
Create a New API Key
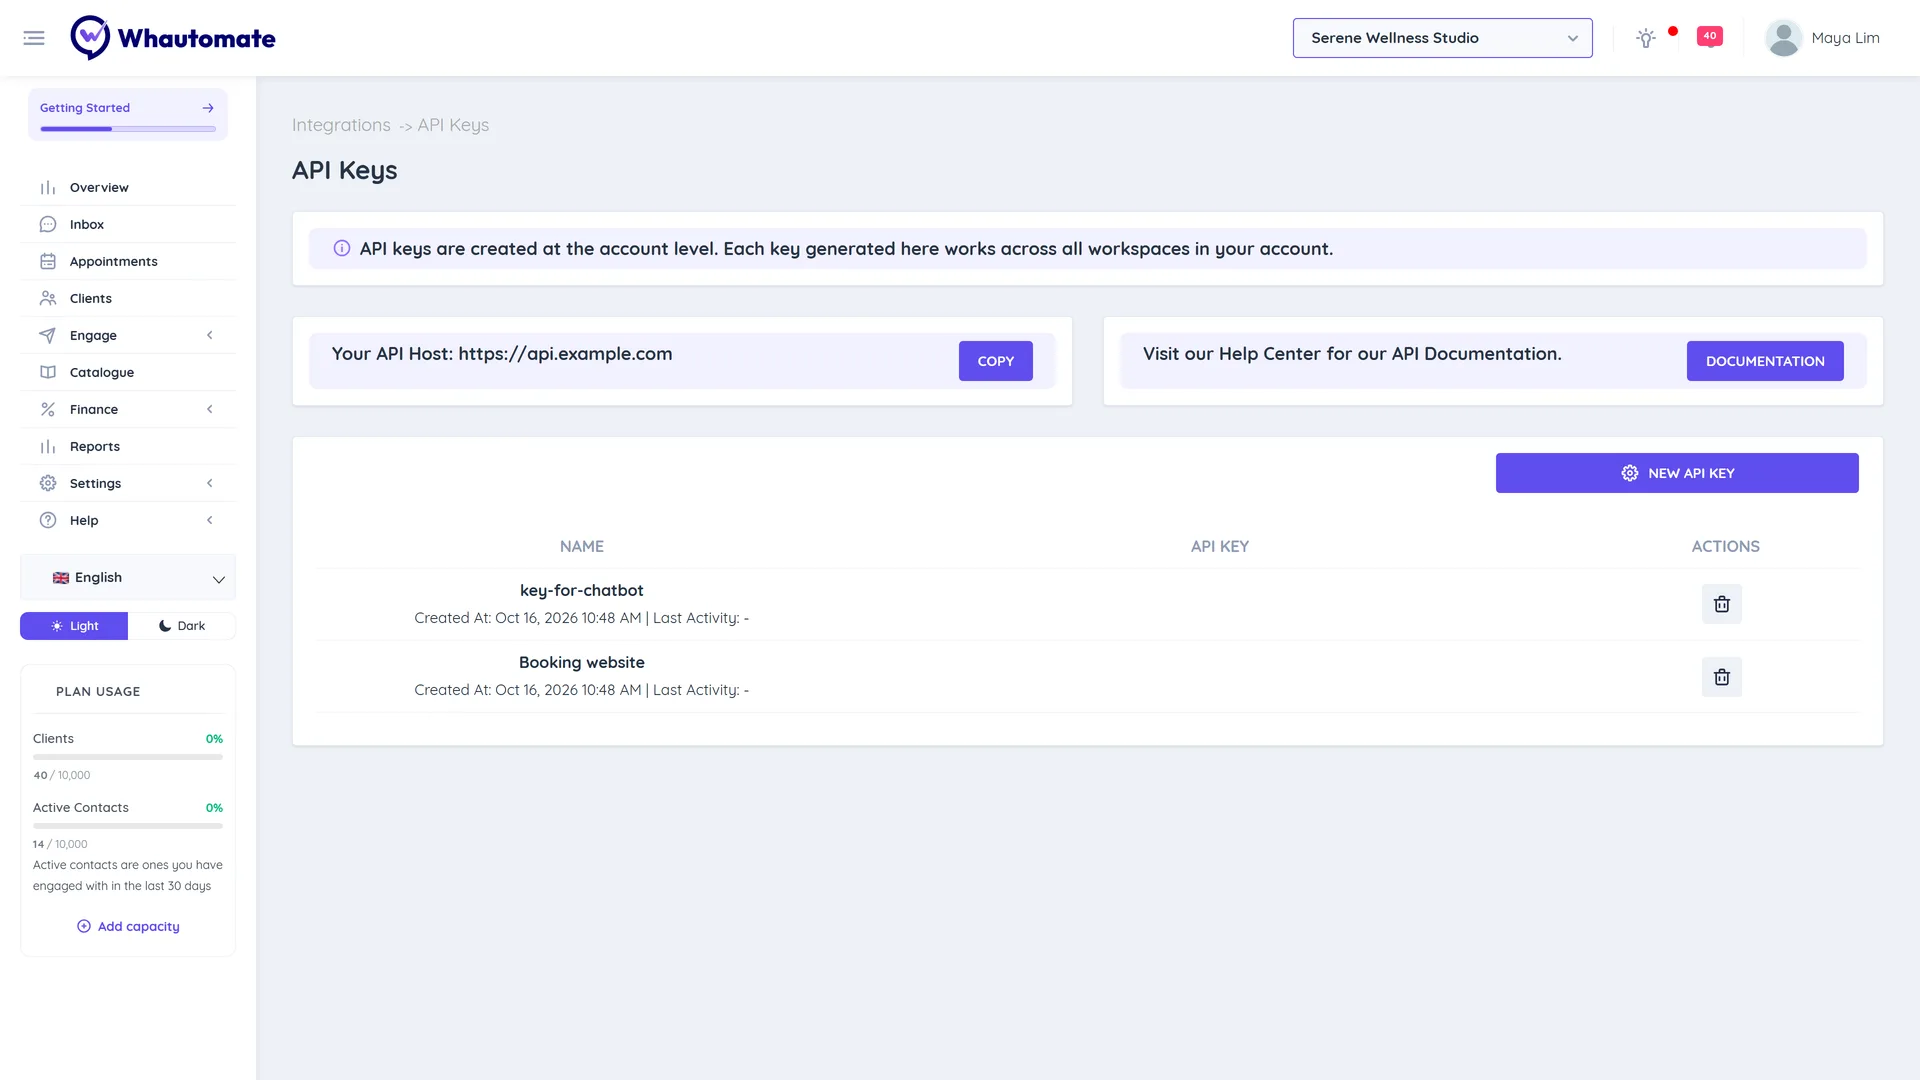[x=1677, y=473]
